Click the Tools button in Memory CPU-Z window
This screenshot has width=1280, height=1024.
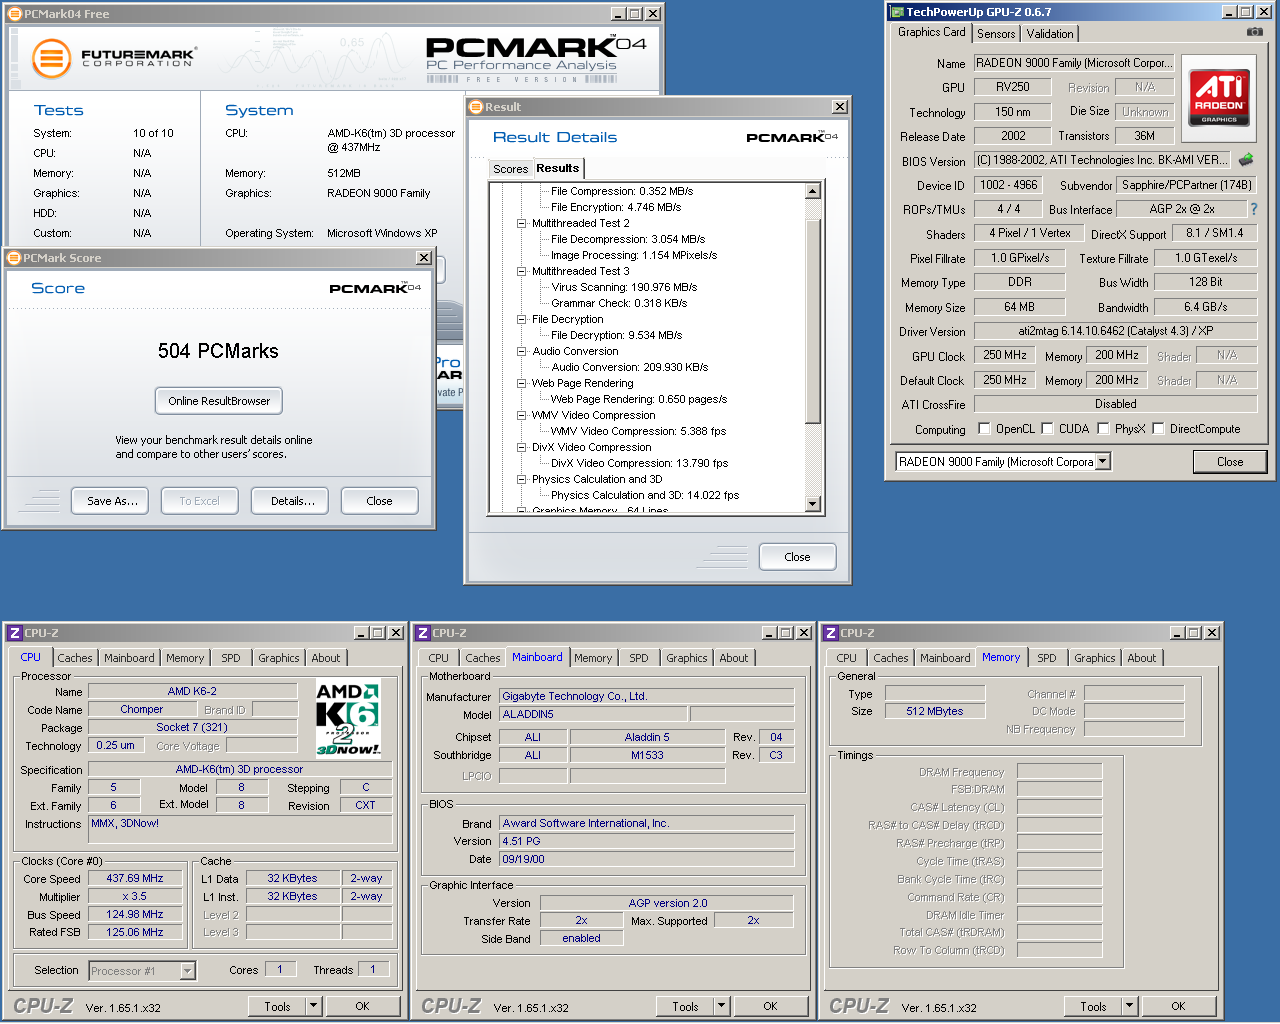tap(1093, 1006)
